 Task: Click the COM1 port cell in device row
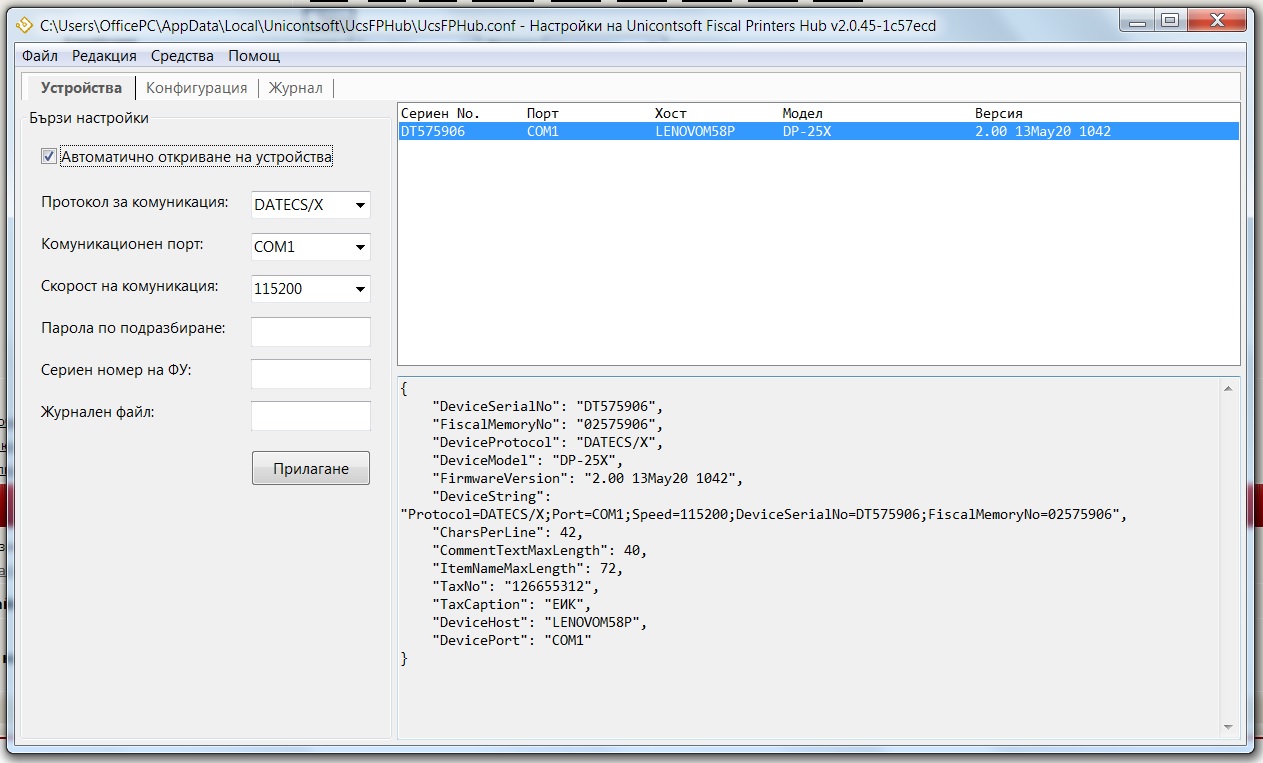click(543, 131)
